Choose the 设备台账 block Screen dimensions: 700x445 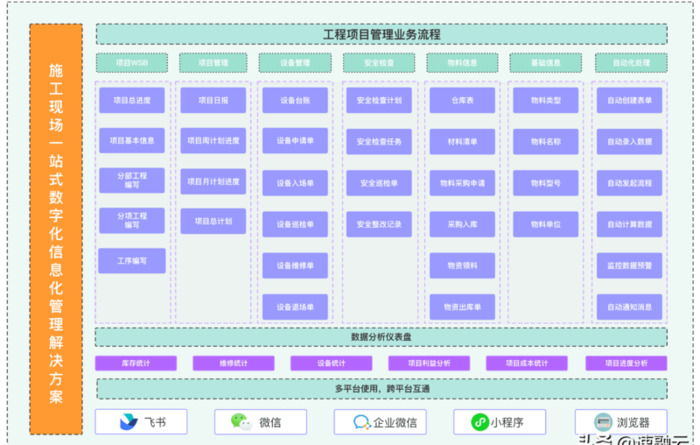pos(295,100)
